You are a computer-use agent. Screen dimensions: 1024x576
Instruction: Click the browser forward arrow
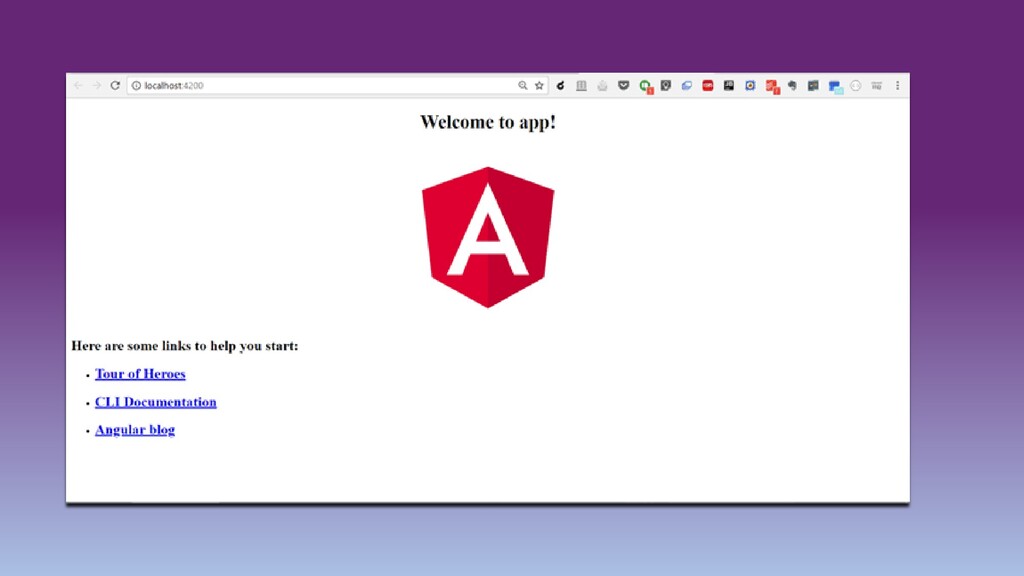tap(97, 86)
